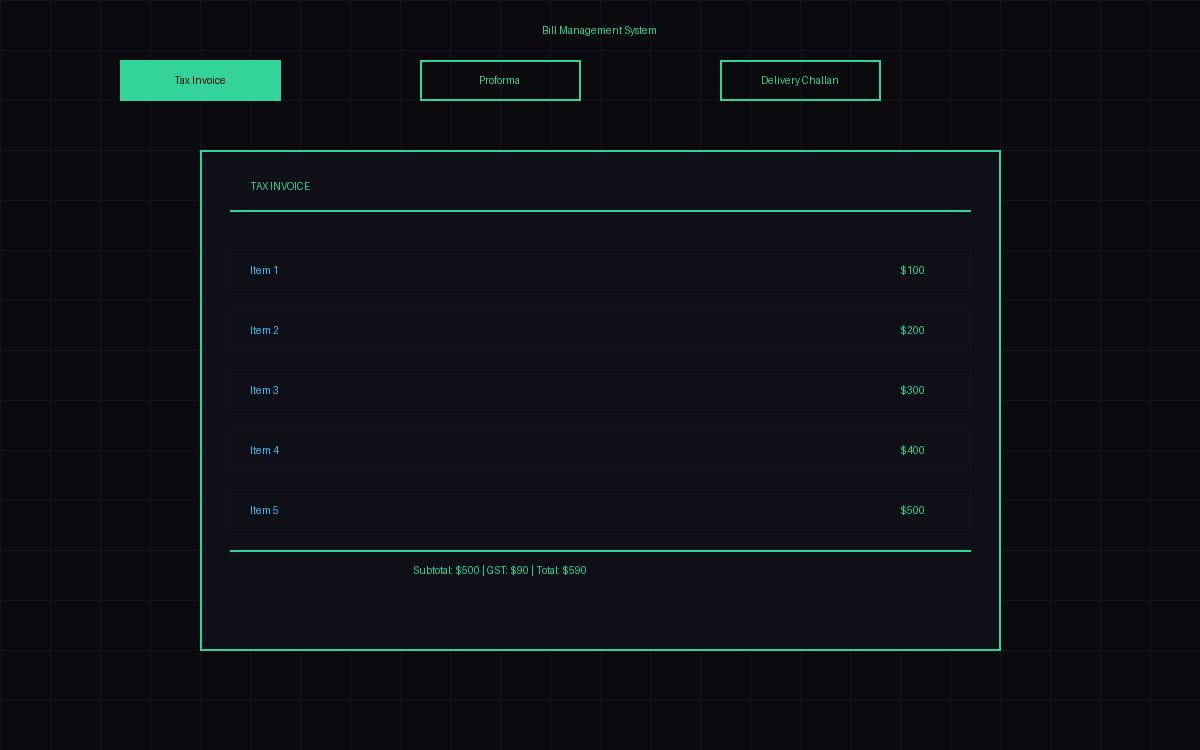This screenshot has width=1200, height=750.
Task: Select the Item 5 row
Action: pos(600,510)
